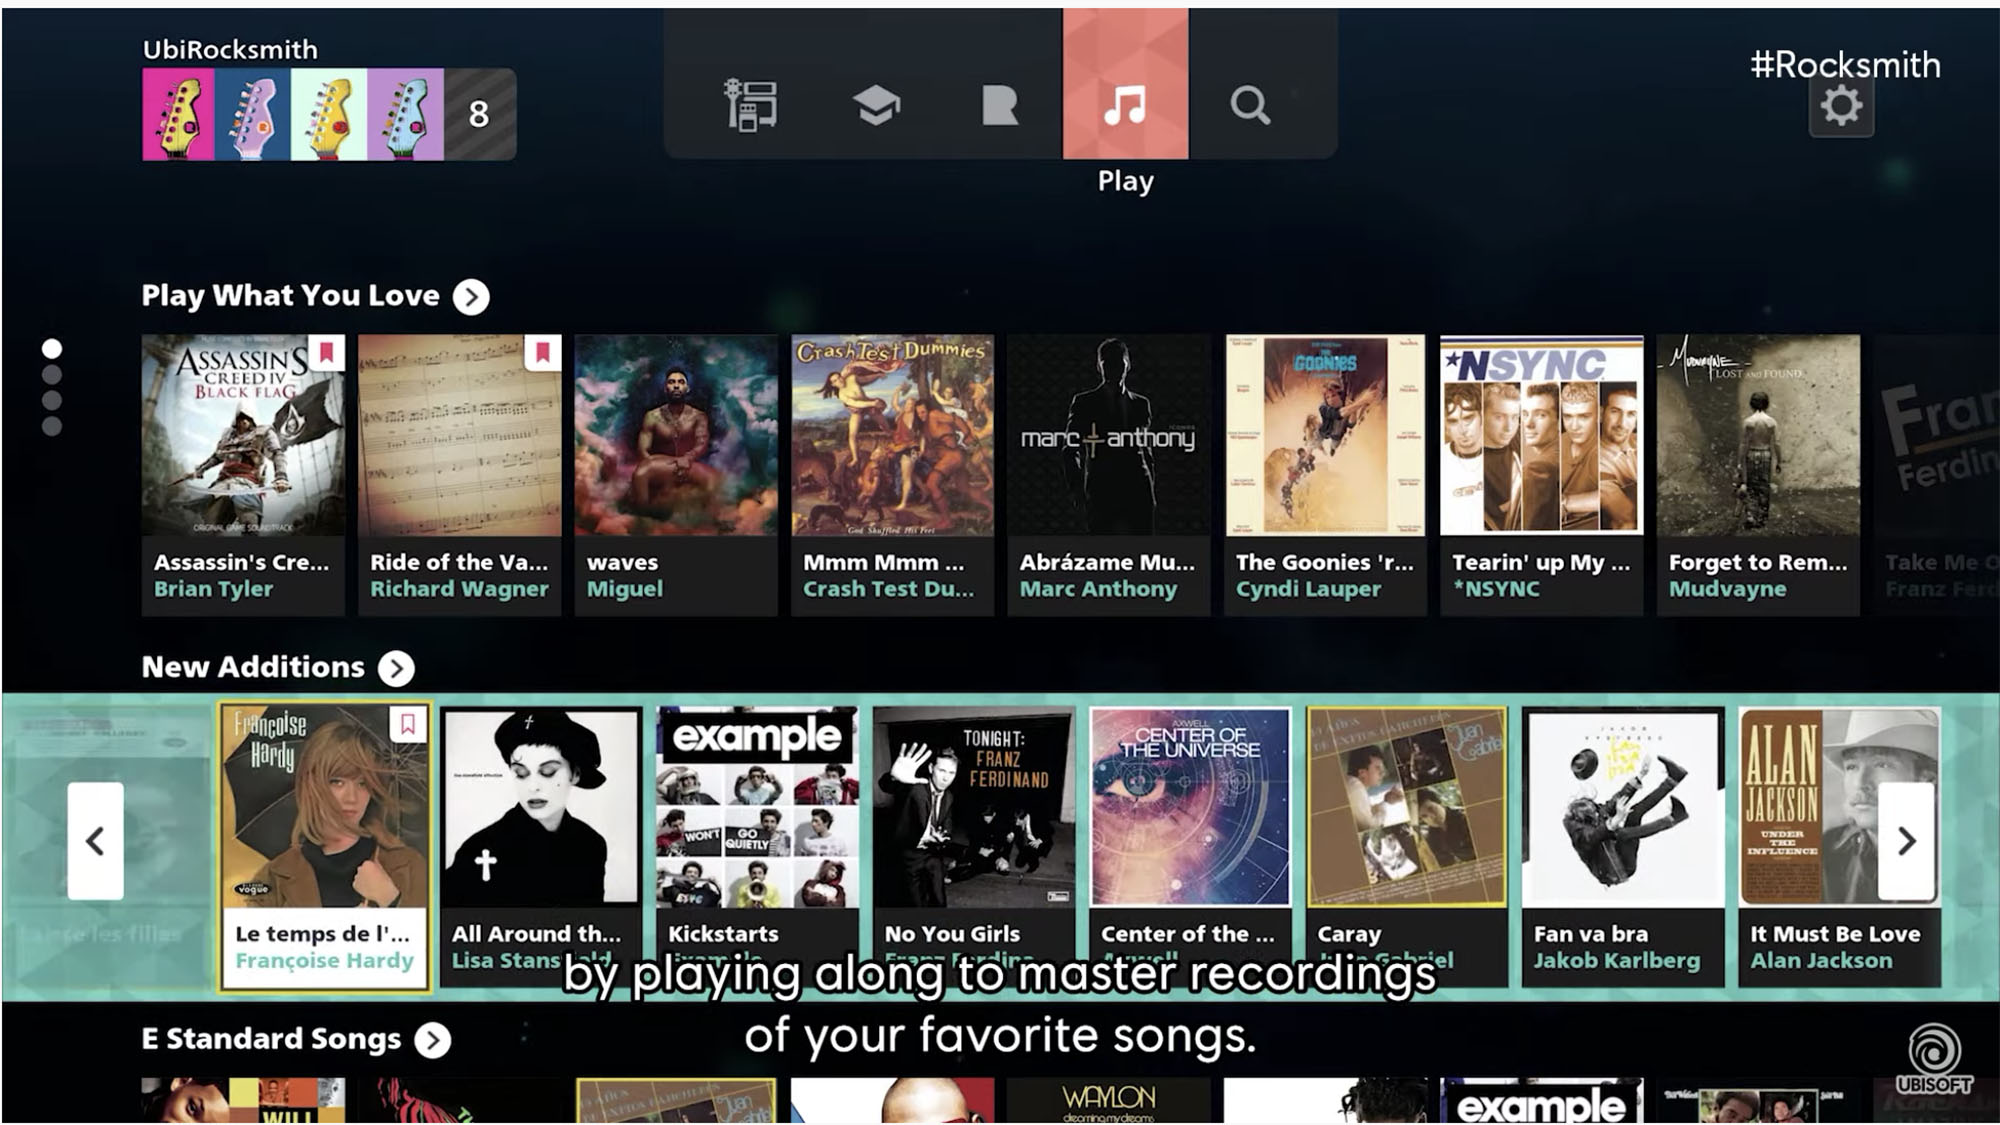Select the second page indicator dot
Viewport: 2000px width, 1125px height.
pyautogui.click(x=52, y=375)
